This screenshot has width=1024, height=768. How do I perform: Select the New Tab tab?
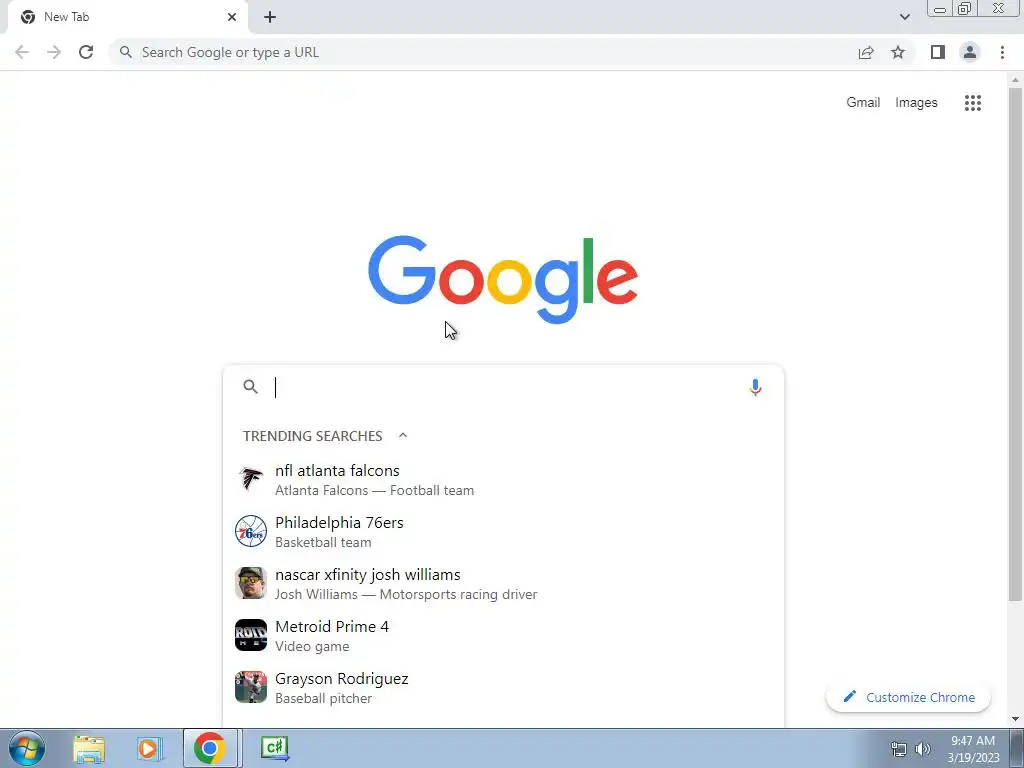point(128,17)
